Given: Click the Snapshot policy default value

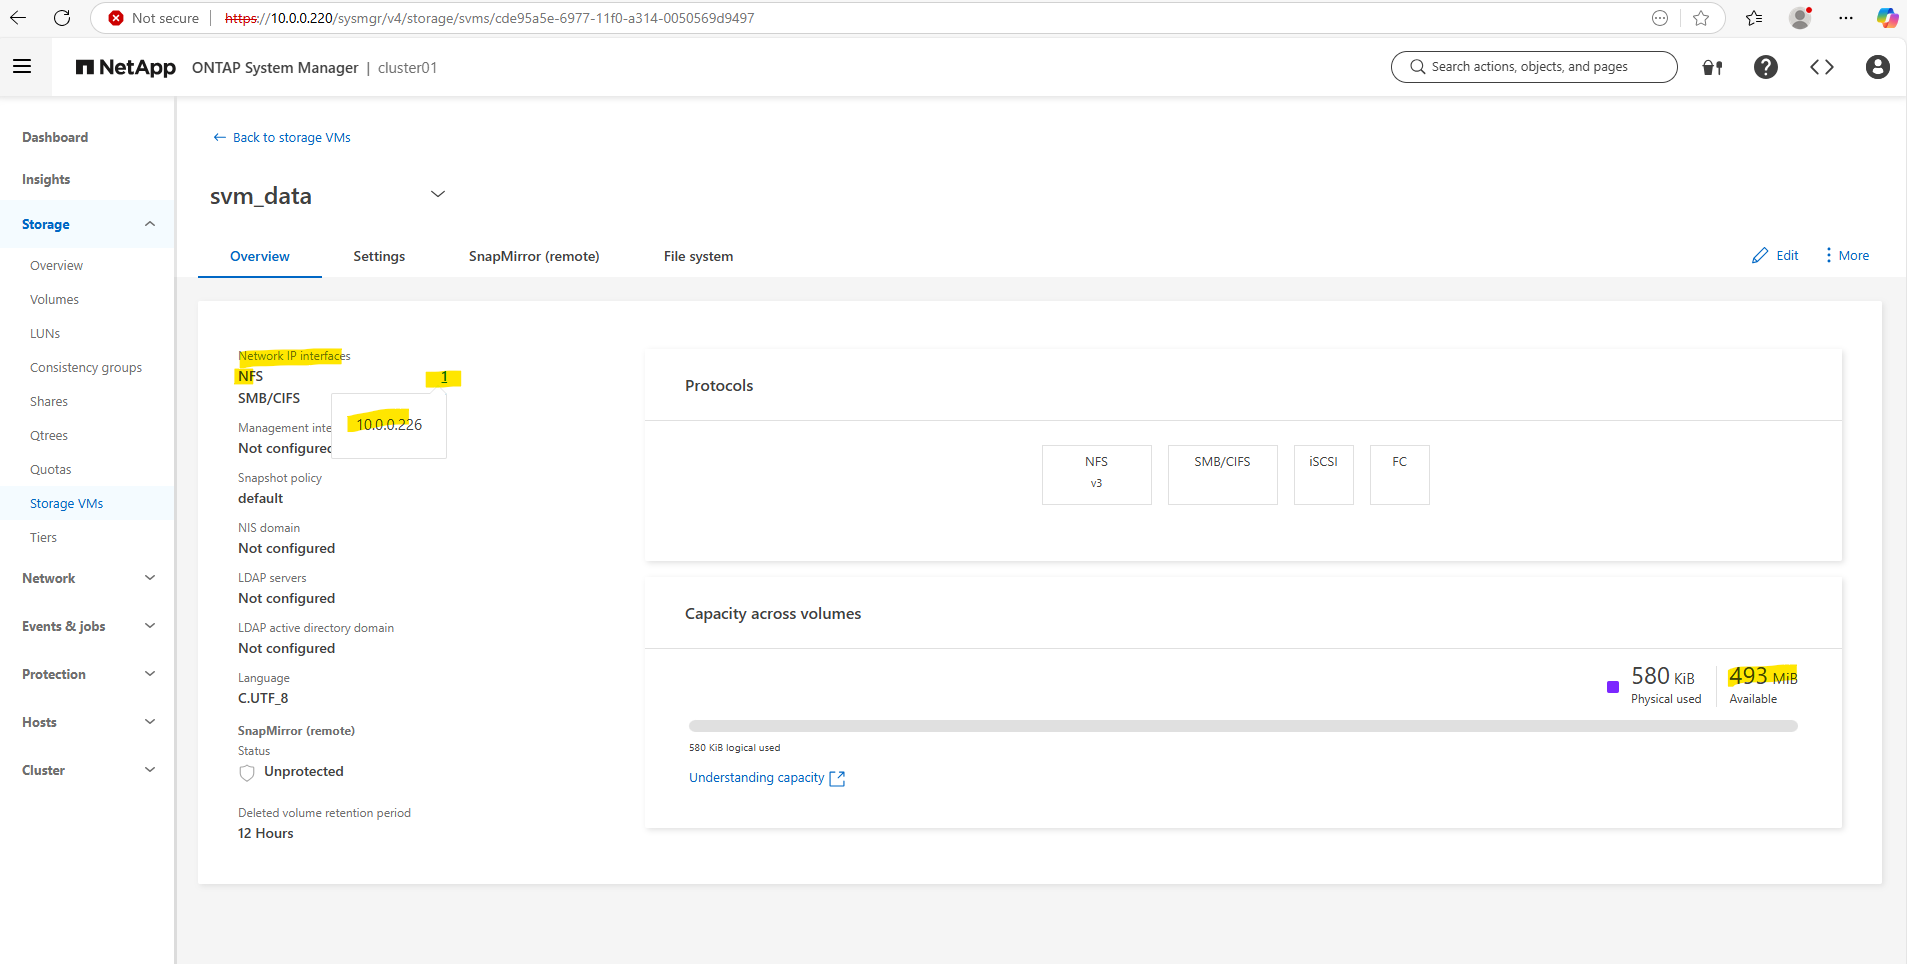Looking at the screenshot, I should coord(260,499).
